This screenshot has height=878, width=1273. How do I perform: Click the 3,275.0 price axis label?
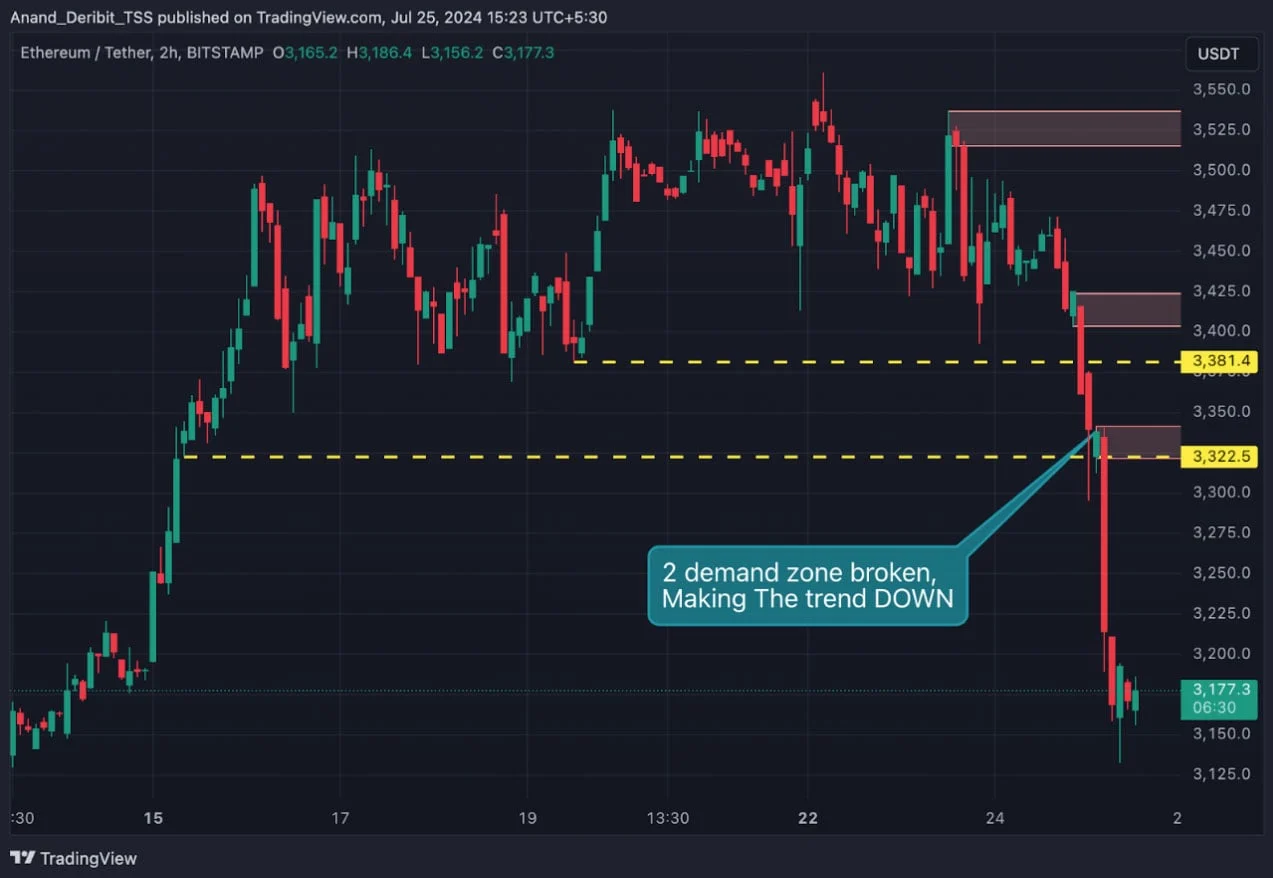(x=1221, y=532)
